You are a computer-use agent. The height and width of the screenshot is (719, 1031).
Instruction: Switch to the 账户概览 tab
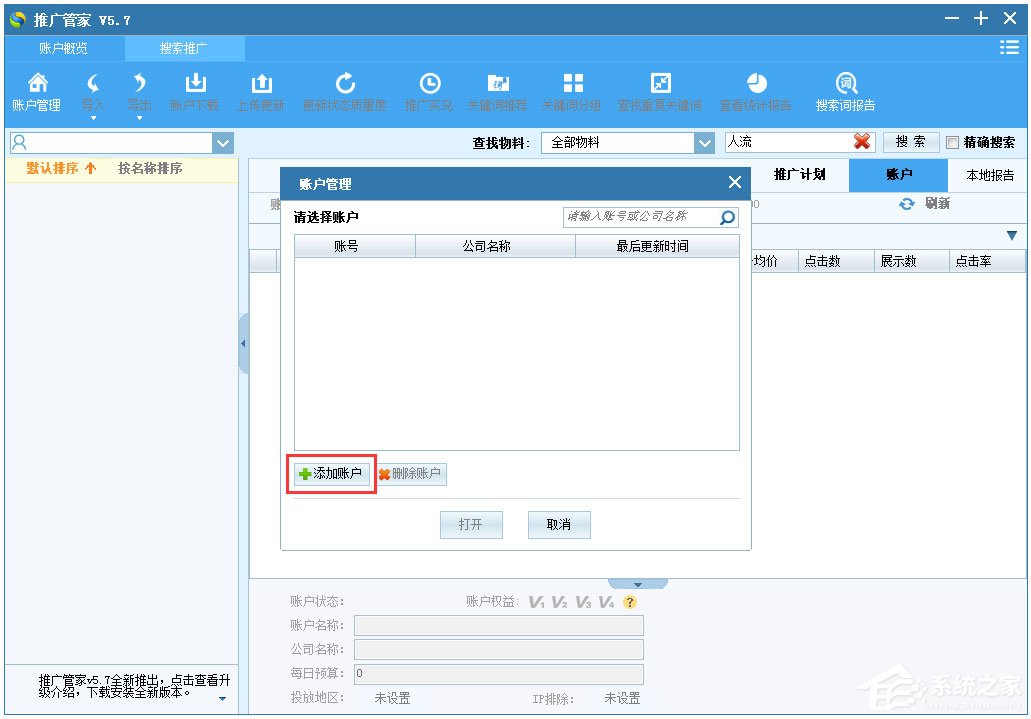[x=62, y=46]
